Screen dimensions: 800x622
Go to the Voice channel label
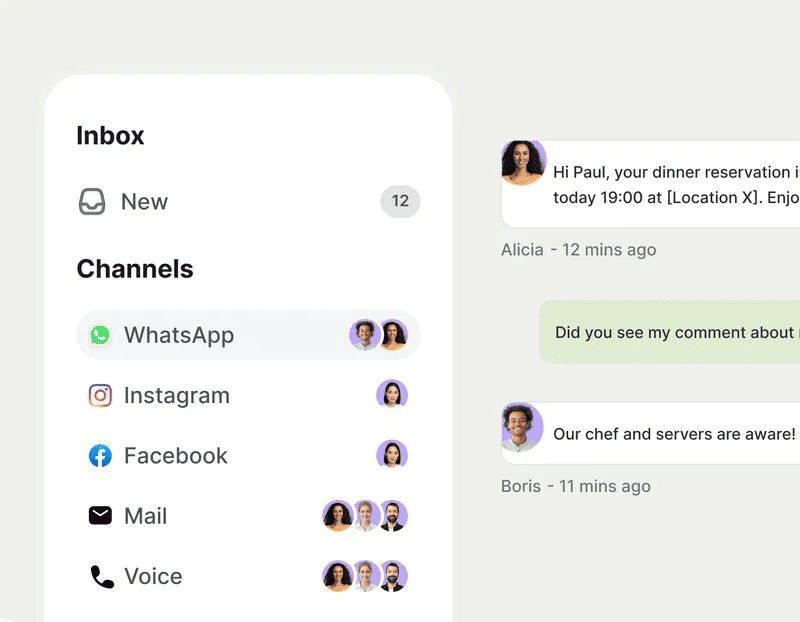pos(153,577)
